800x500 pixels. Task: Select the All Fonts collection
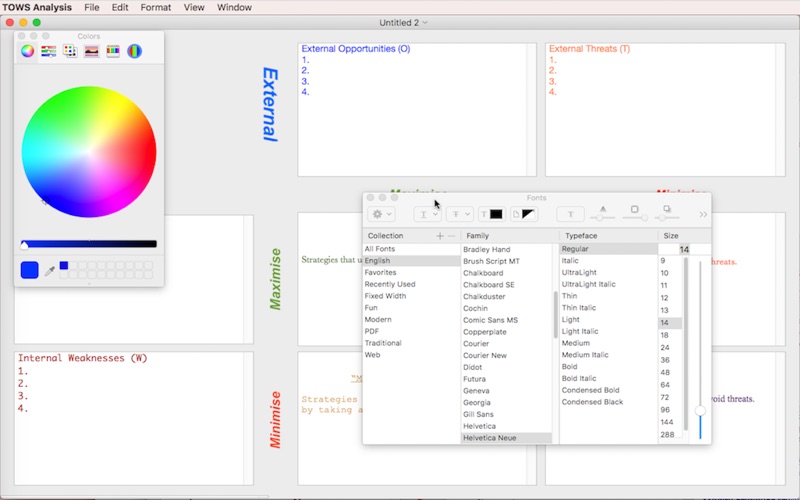411,249
